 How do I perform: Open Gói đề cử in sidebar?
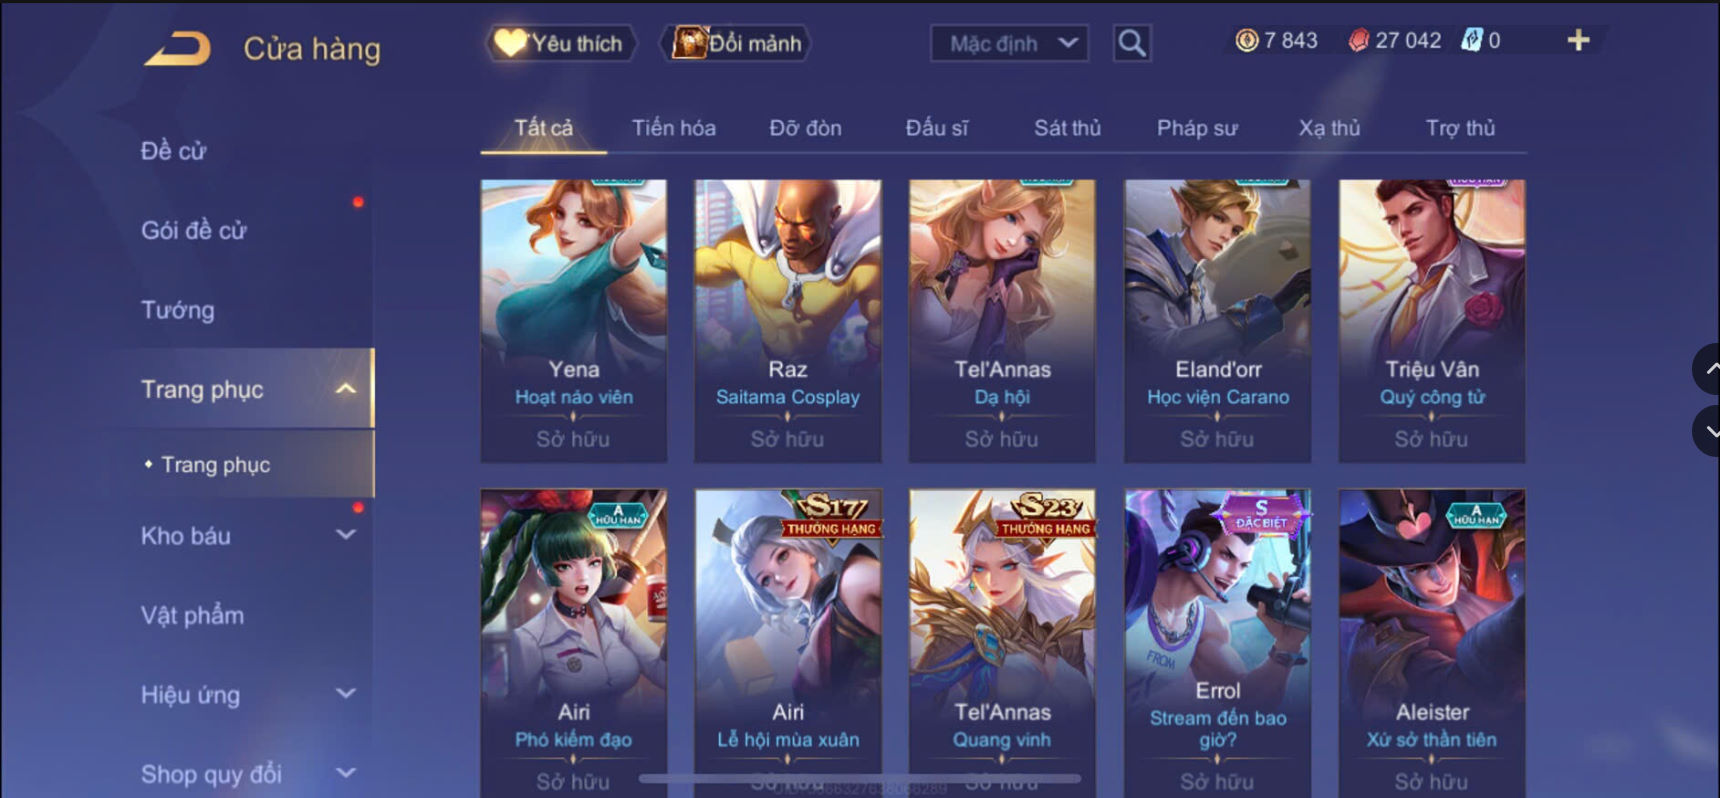point(193,230)
